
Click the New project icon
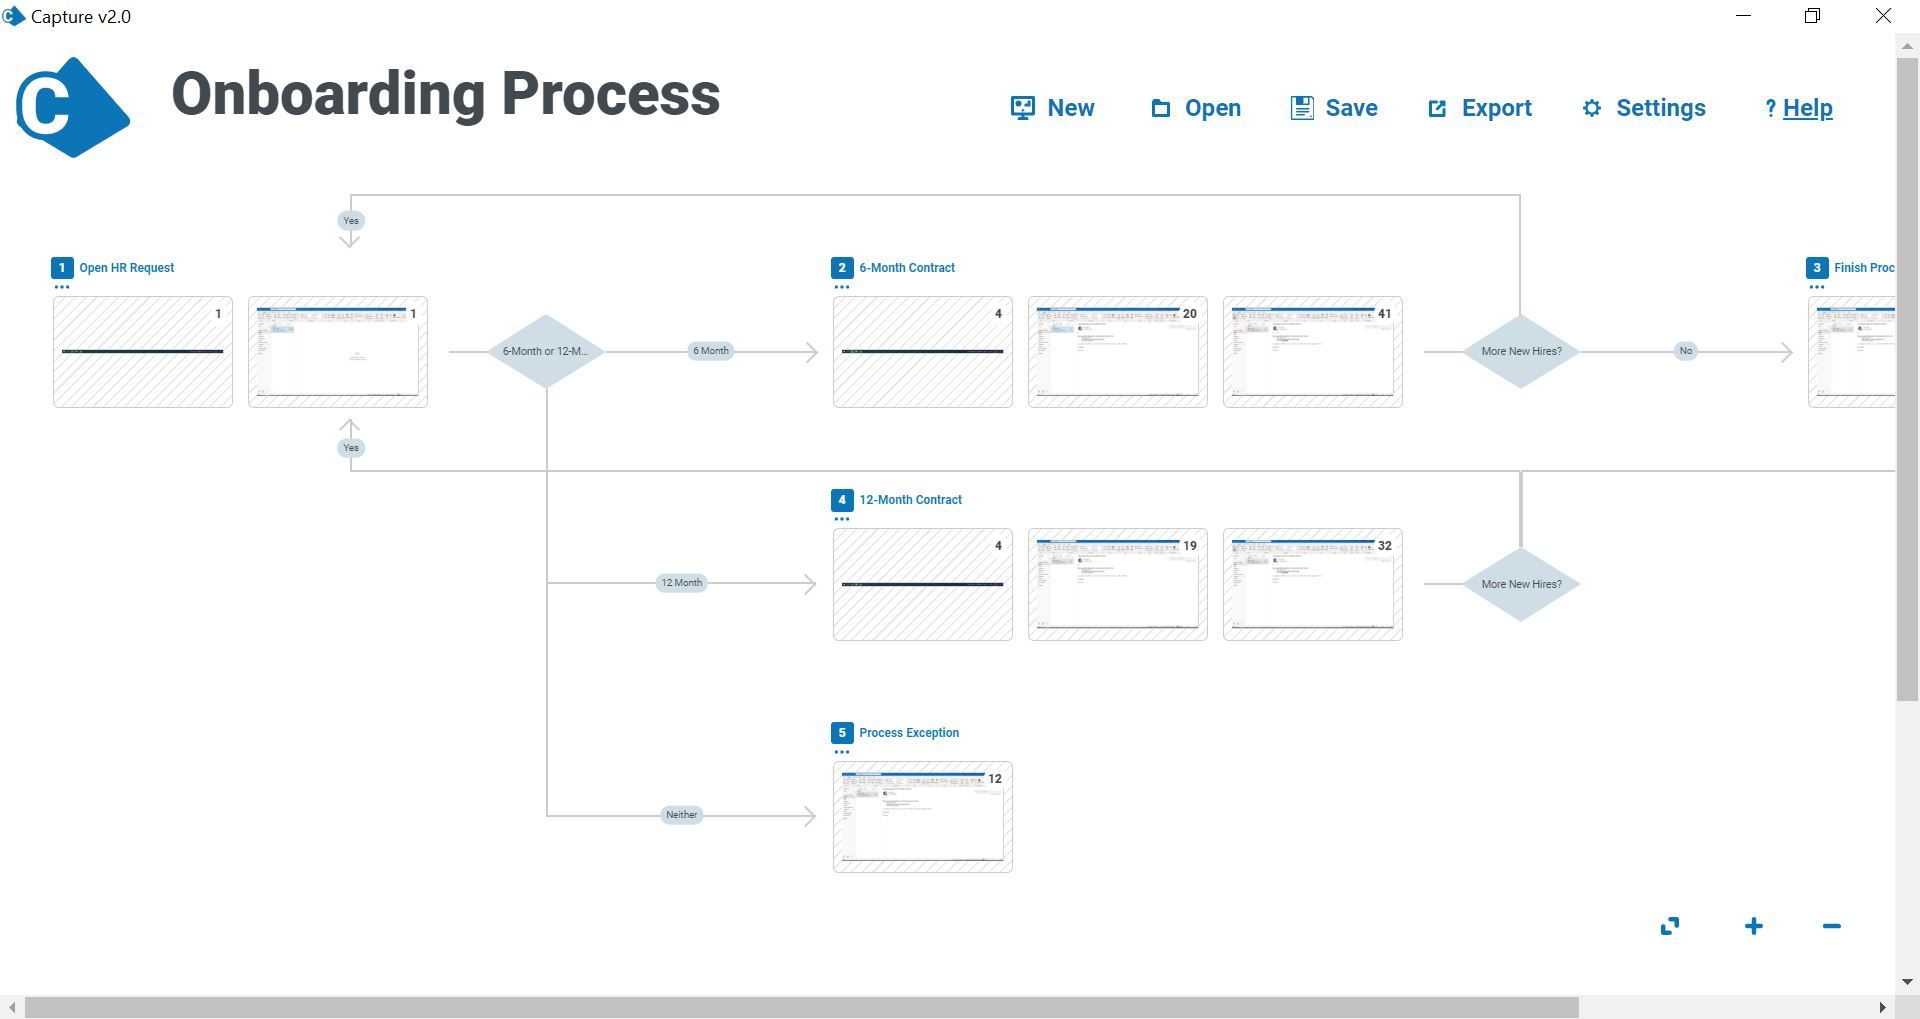(x=1022, y=108)
